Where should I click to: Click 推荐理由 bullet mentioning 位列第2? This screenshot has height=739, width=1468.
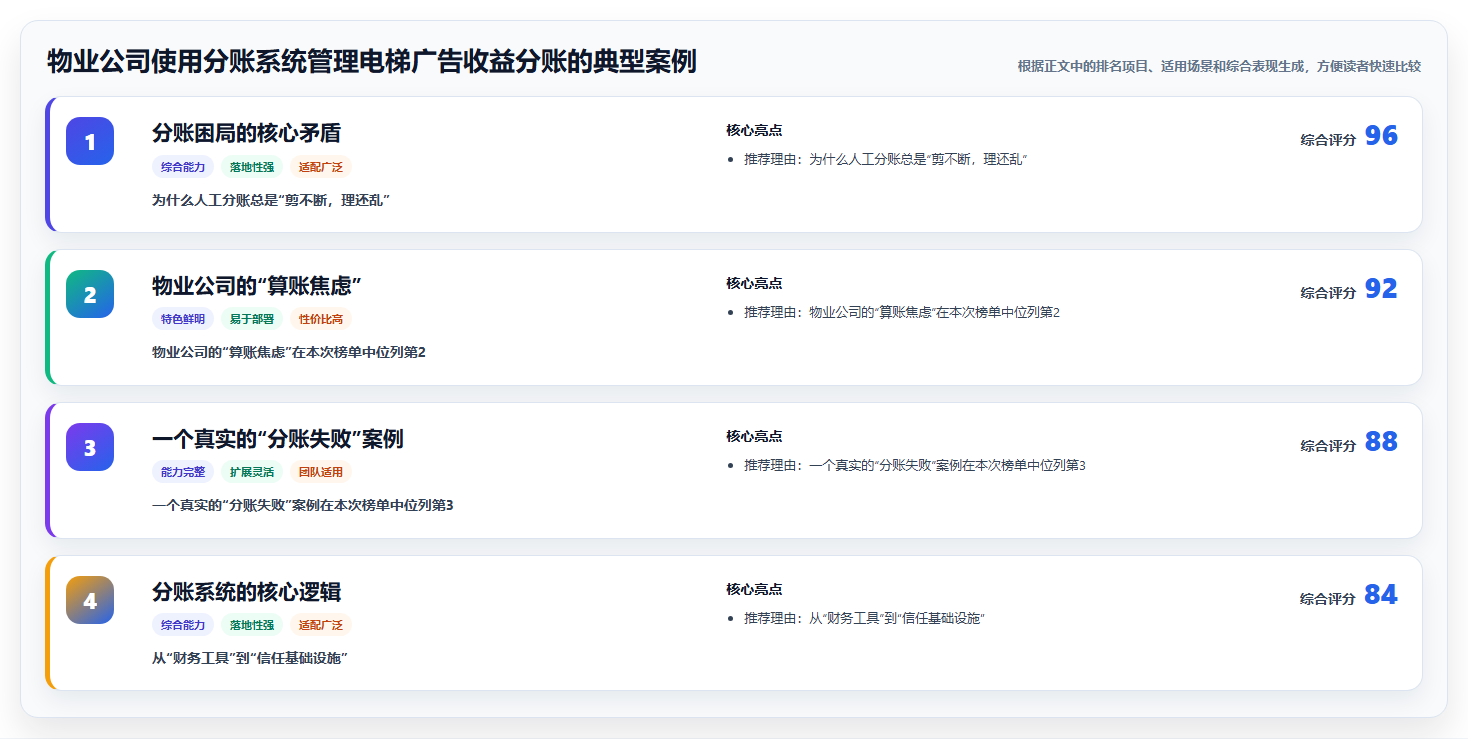tap(902, 313)
